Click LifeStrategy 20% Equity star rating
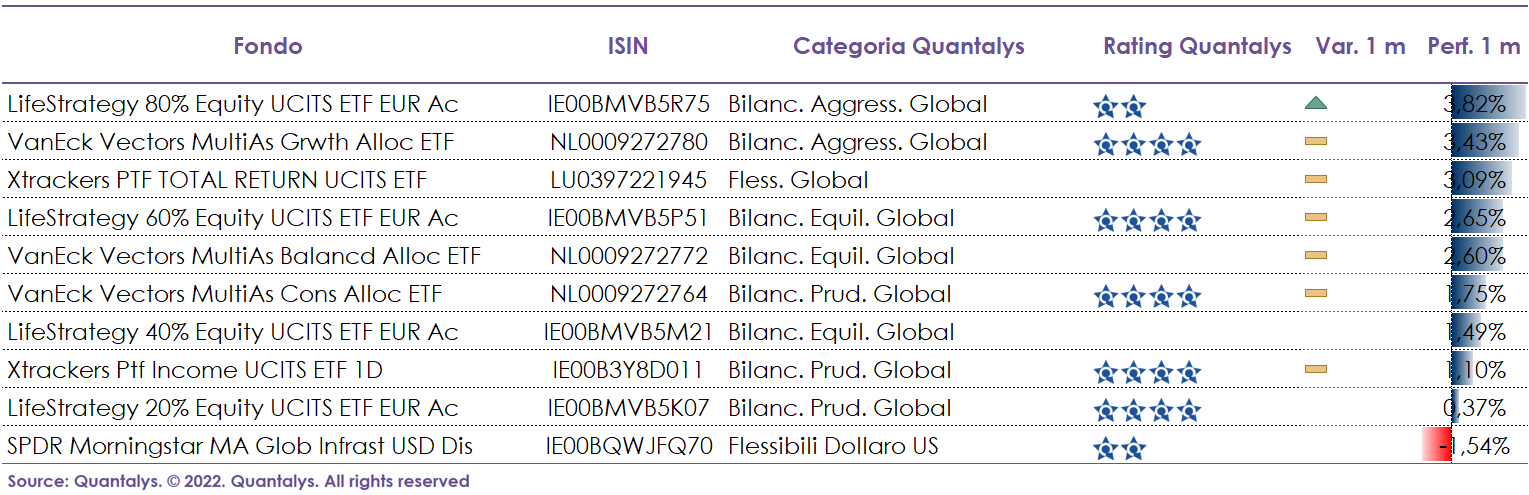This screenshot has width=1529, height=495. pyautogui.click(x=1146, y=410)
